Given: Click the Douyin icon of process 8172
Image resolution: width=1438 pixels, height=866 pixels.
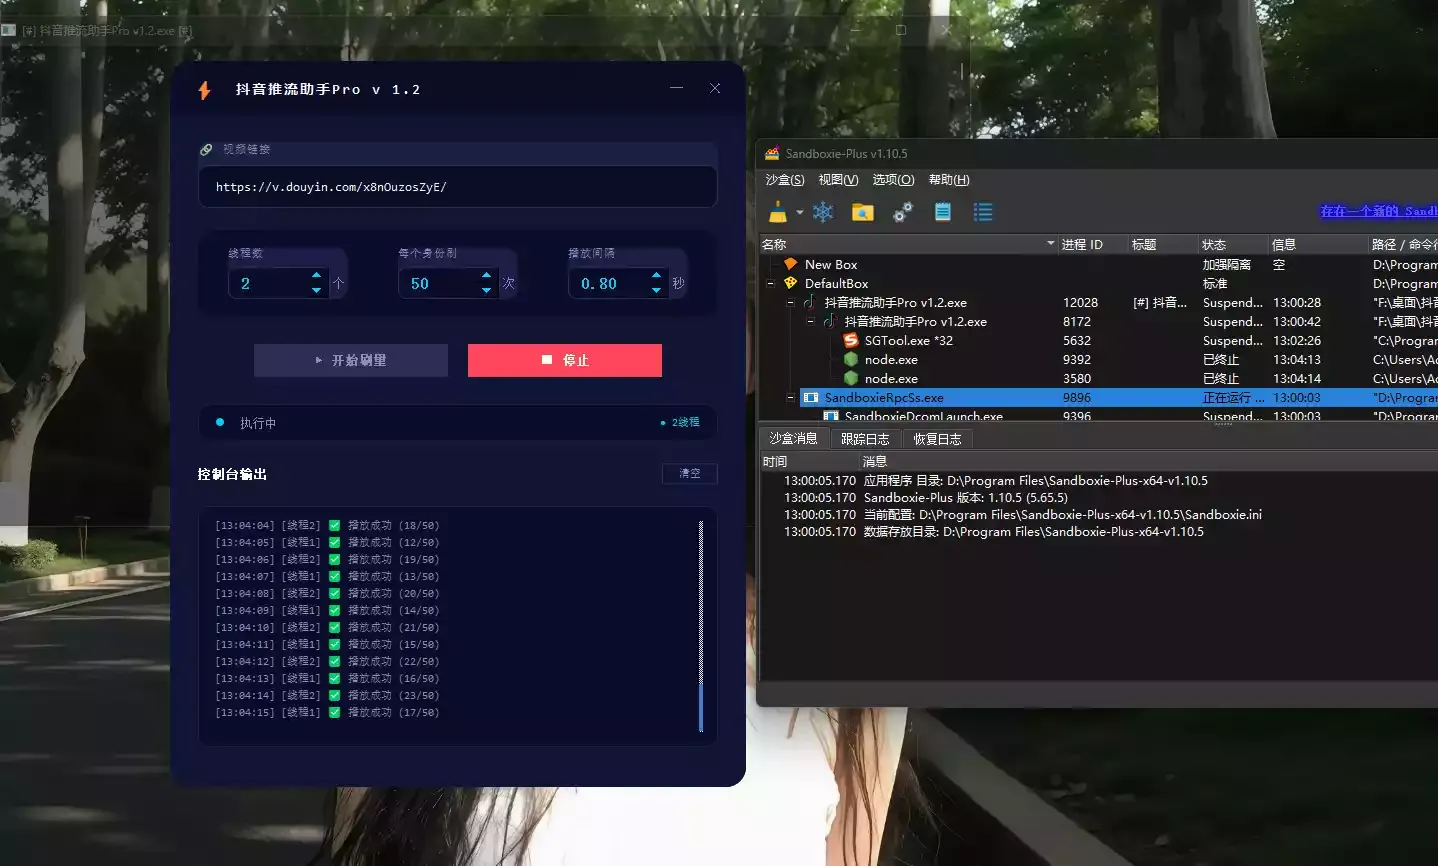Looking at the screenshot, I should (830, 321).
